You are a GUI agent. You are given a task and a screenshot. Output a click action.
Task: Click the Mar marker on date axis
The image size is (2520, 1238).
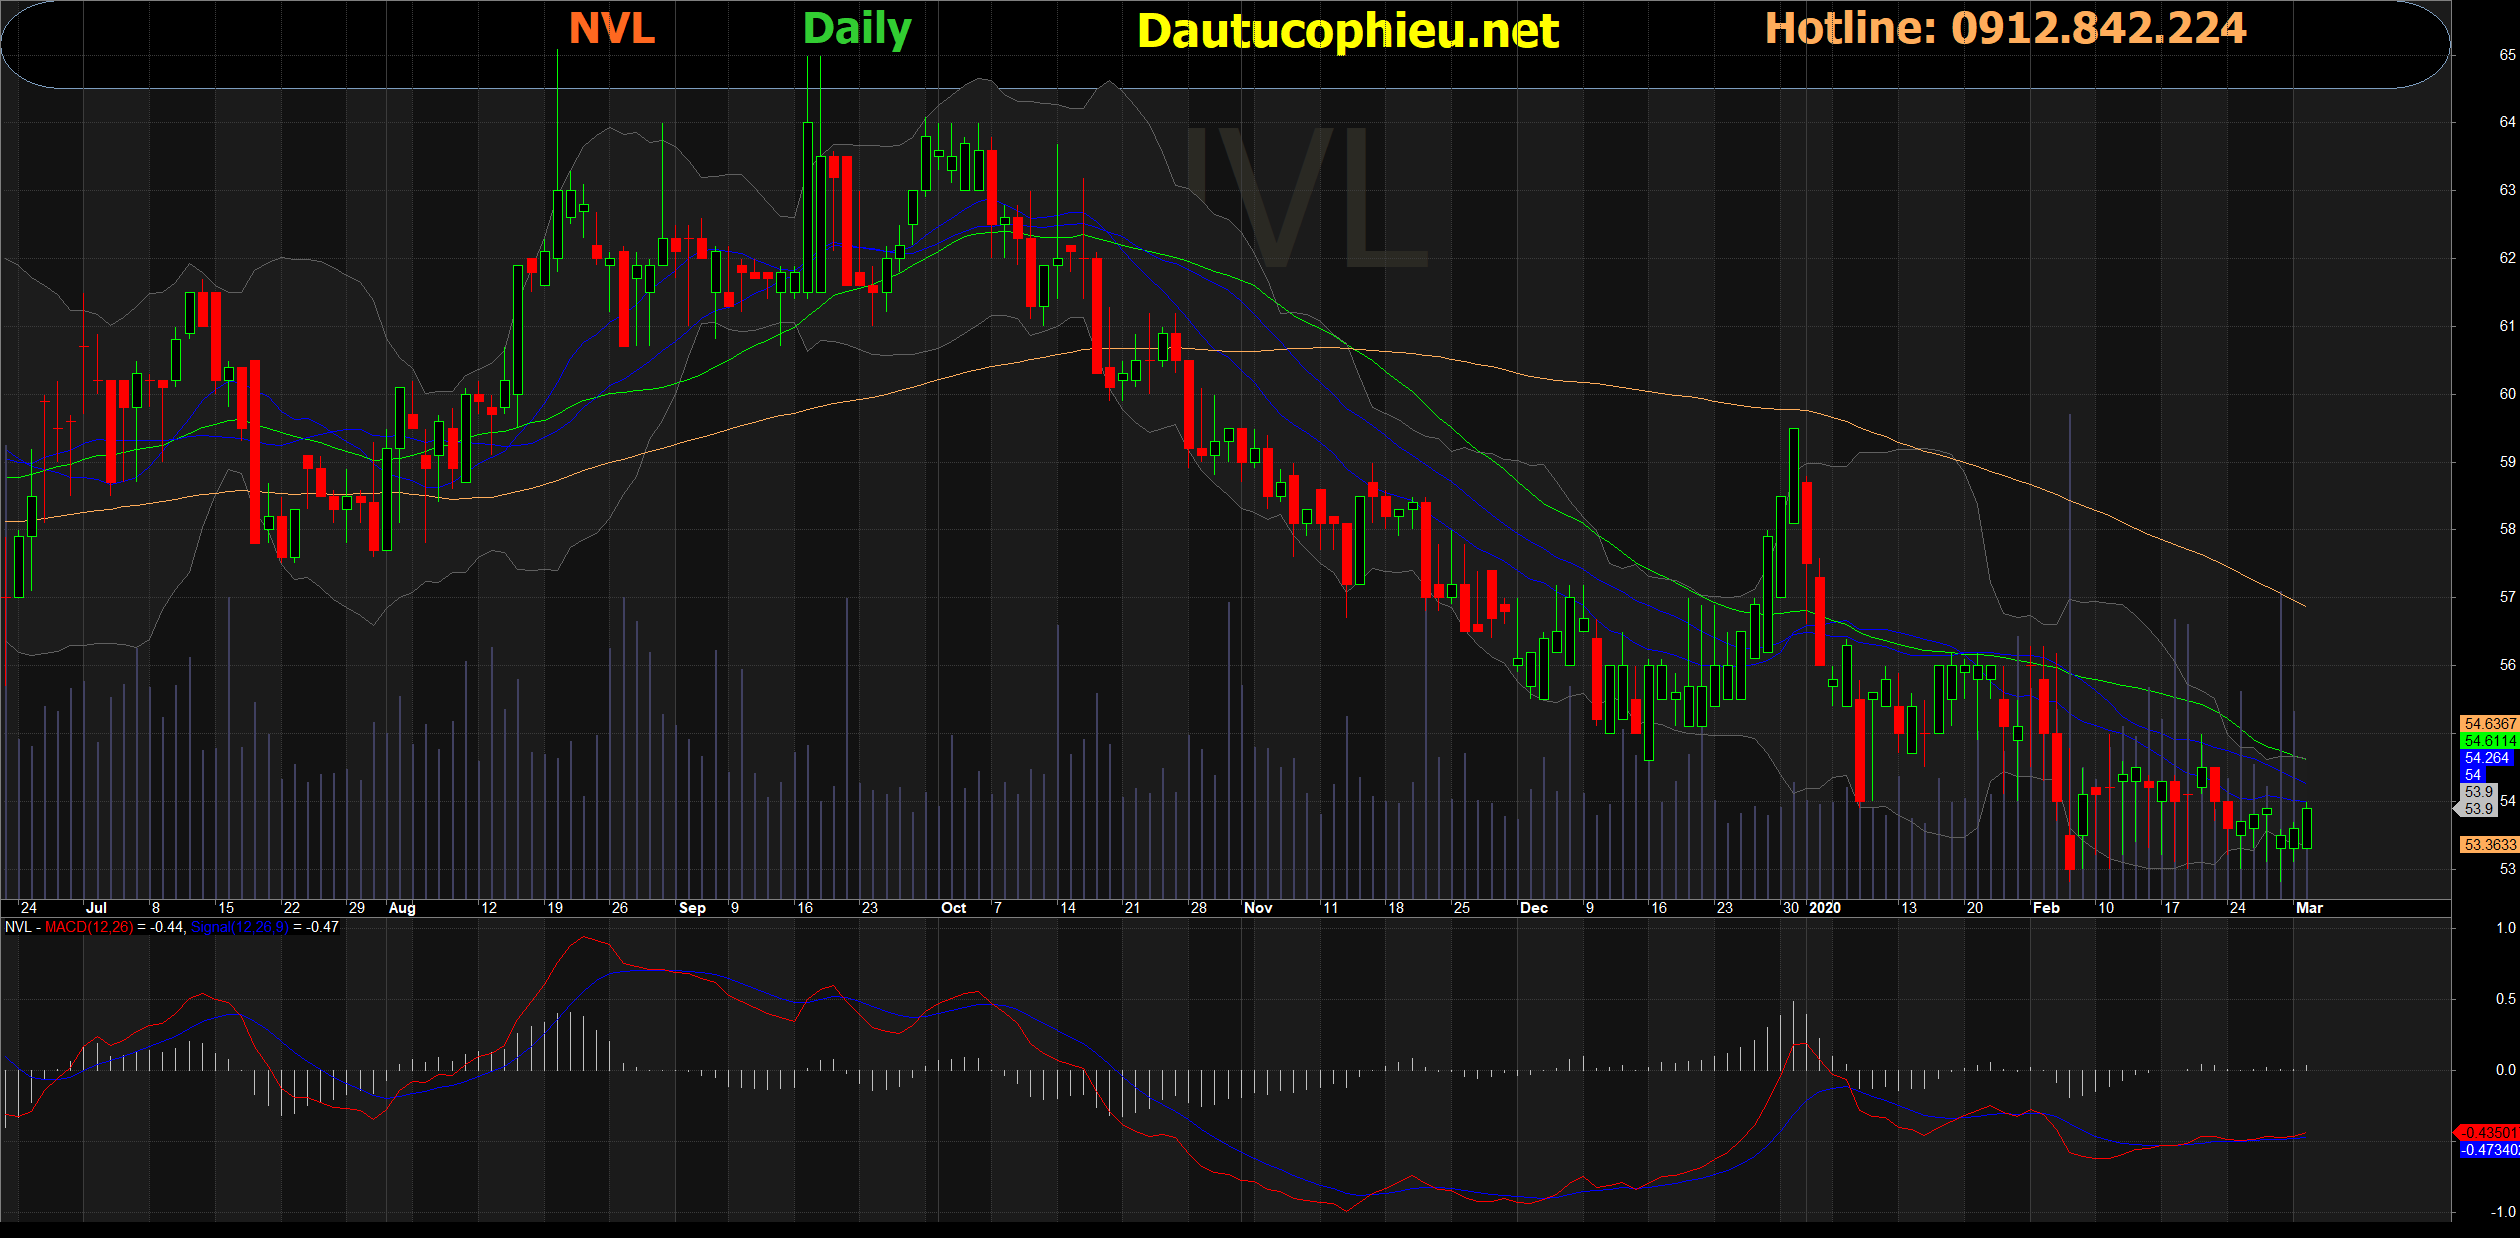2309,908
